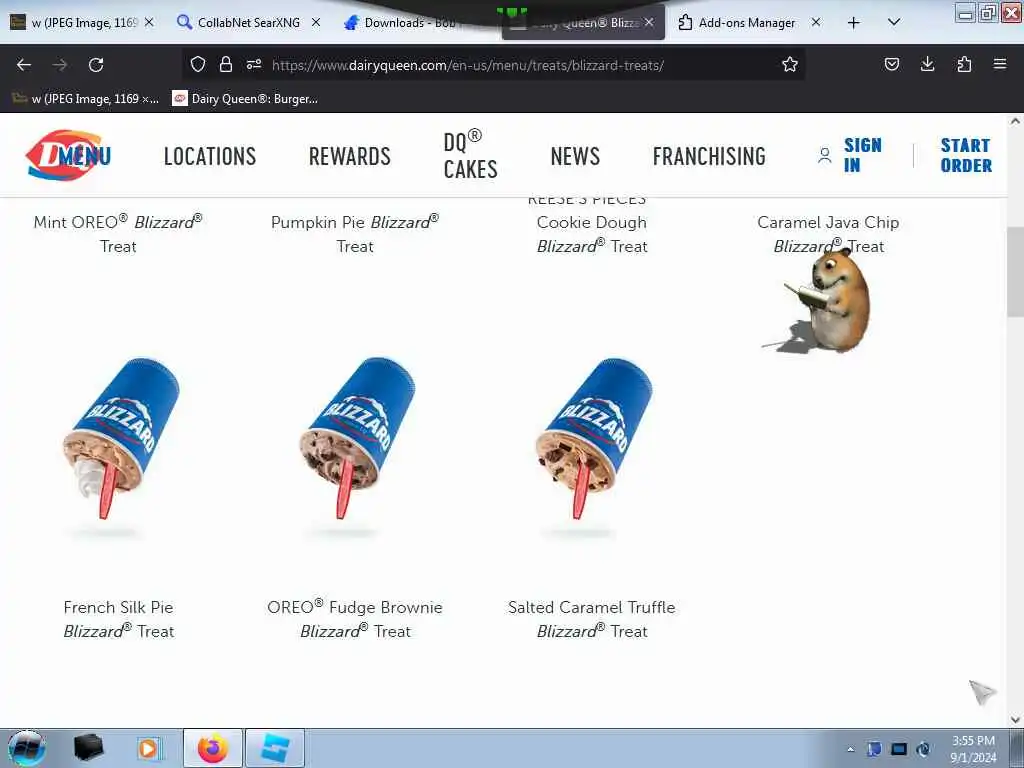
Task: Open the Extensions puzzle icon
Action: [964, 64]
